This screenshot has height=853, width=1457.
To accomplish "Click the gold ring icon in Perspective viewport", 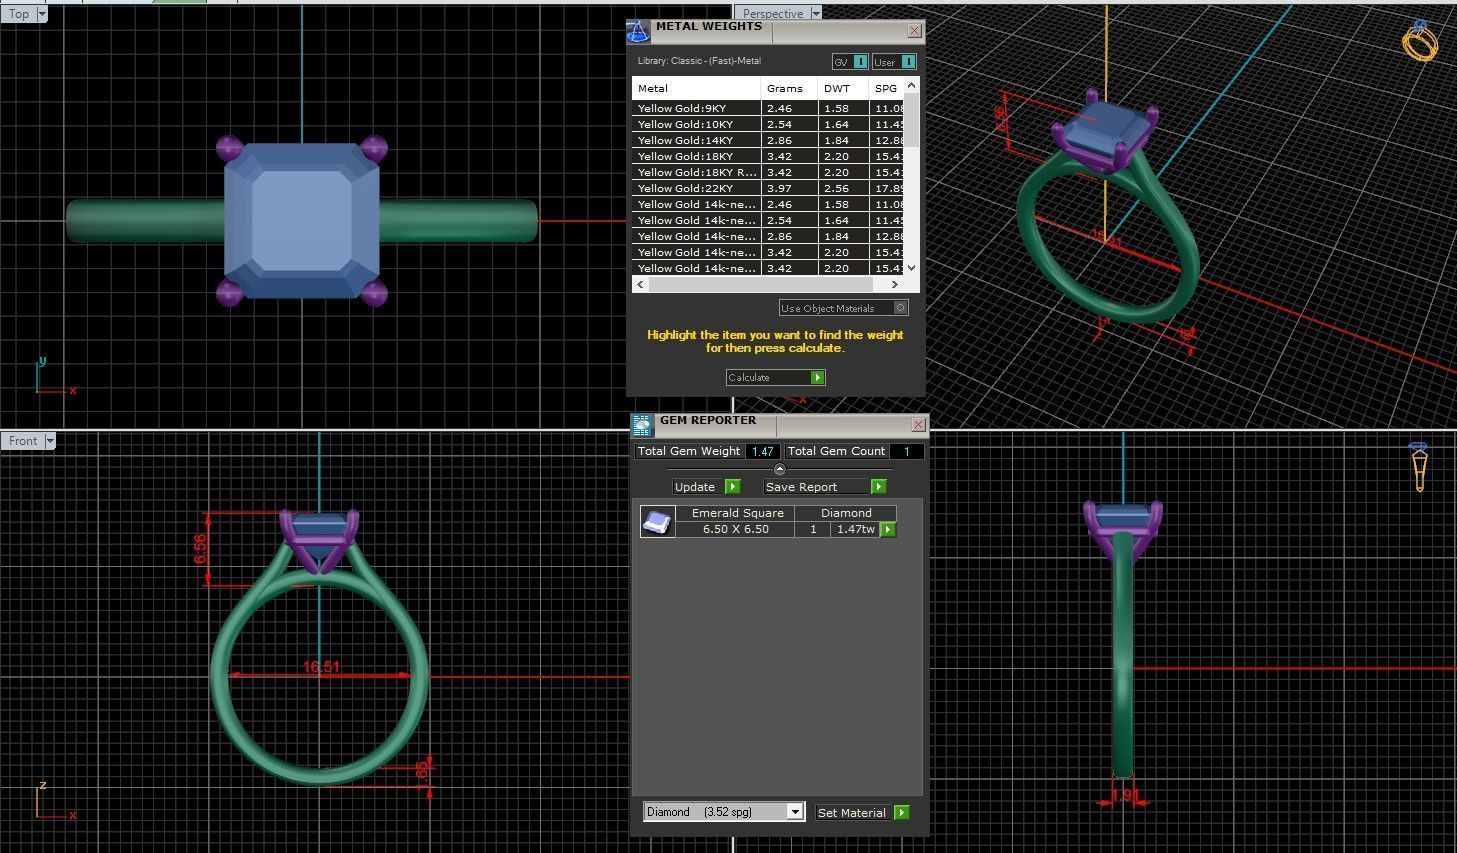I will click(x=1420, y=41).
